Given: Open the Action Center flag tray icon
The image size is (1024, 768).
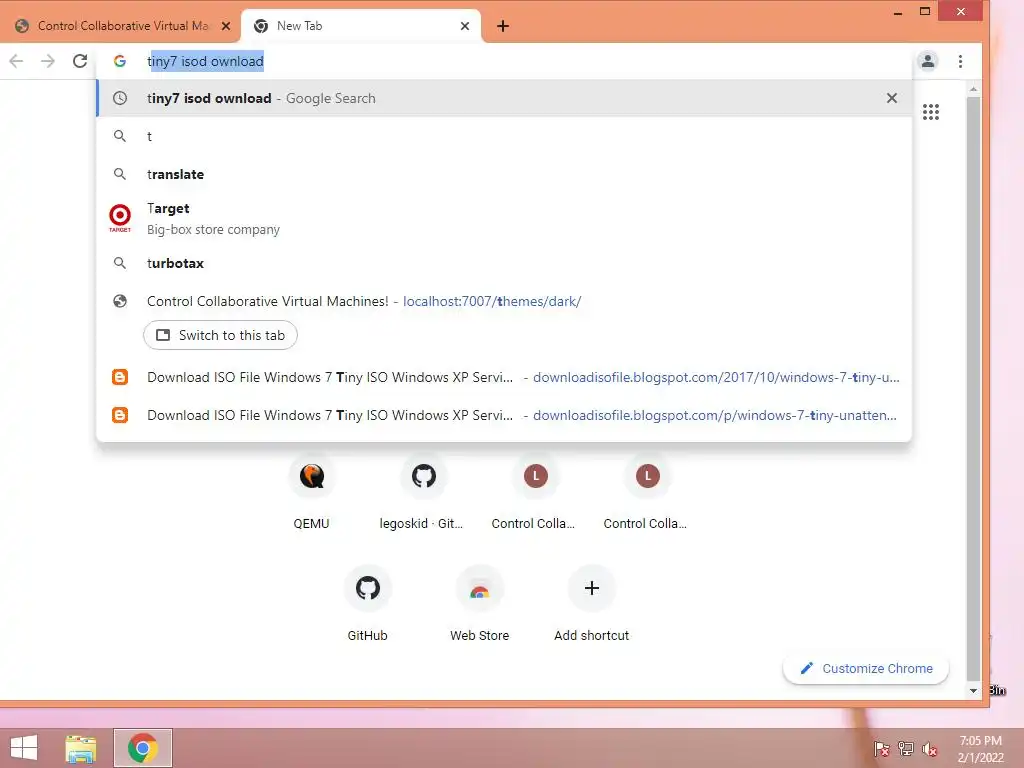Looking at the screenshot, I should pyautogui.click(x=881, y=749).
